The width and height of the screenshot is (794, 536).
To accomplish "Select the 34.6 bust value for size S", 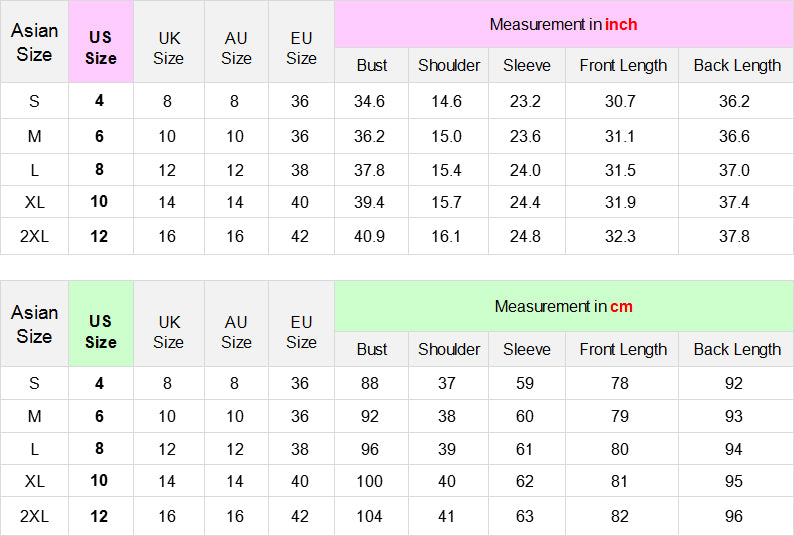I will [369, 101].
